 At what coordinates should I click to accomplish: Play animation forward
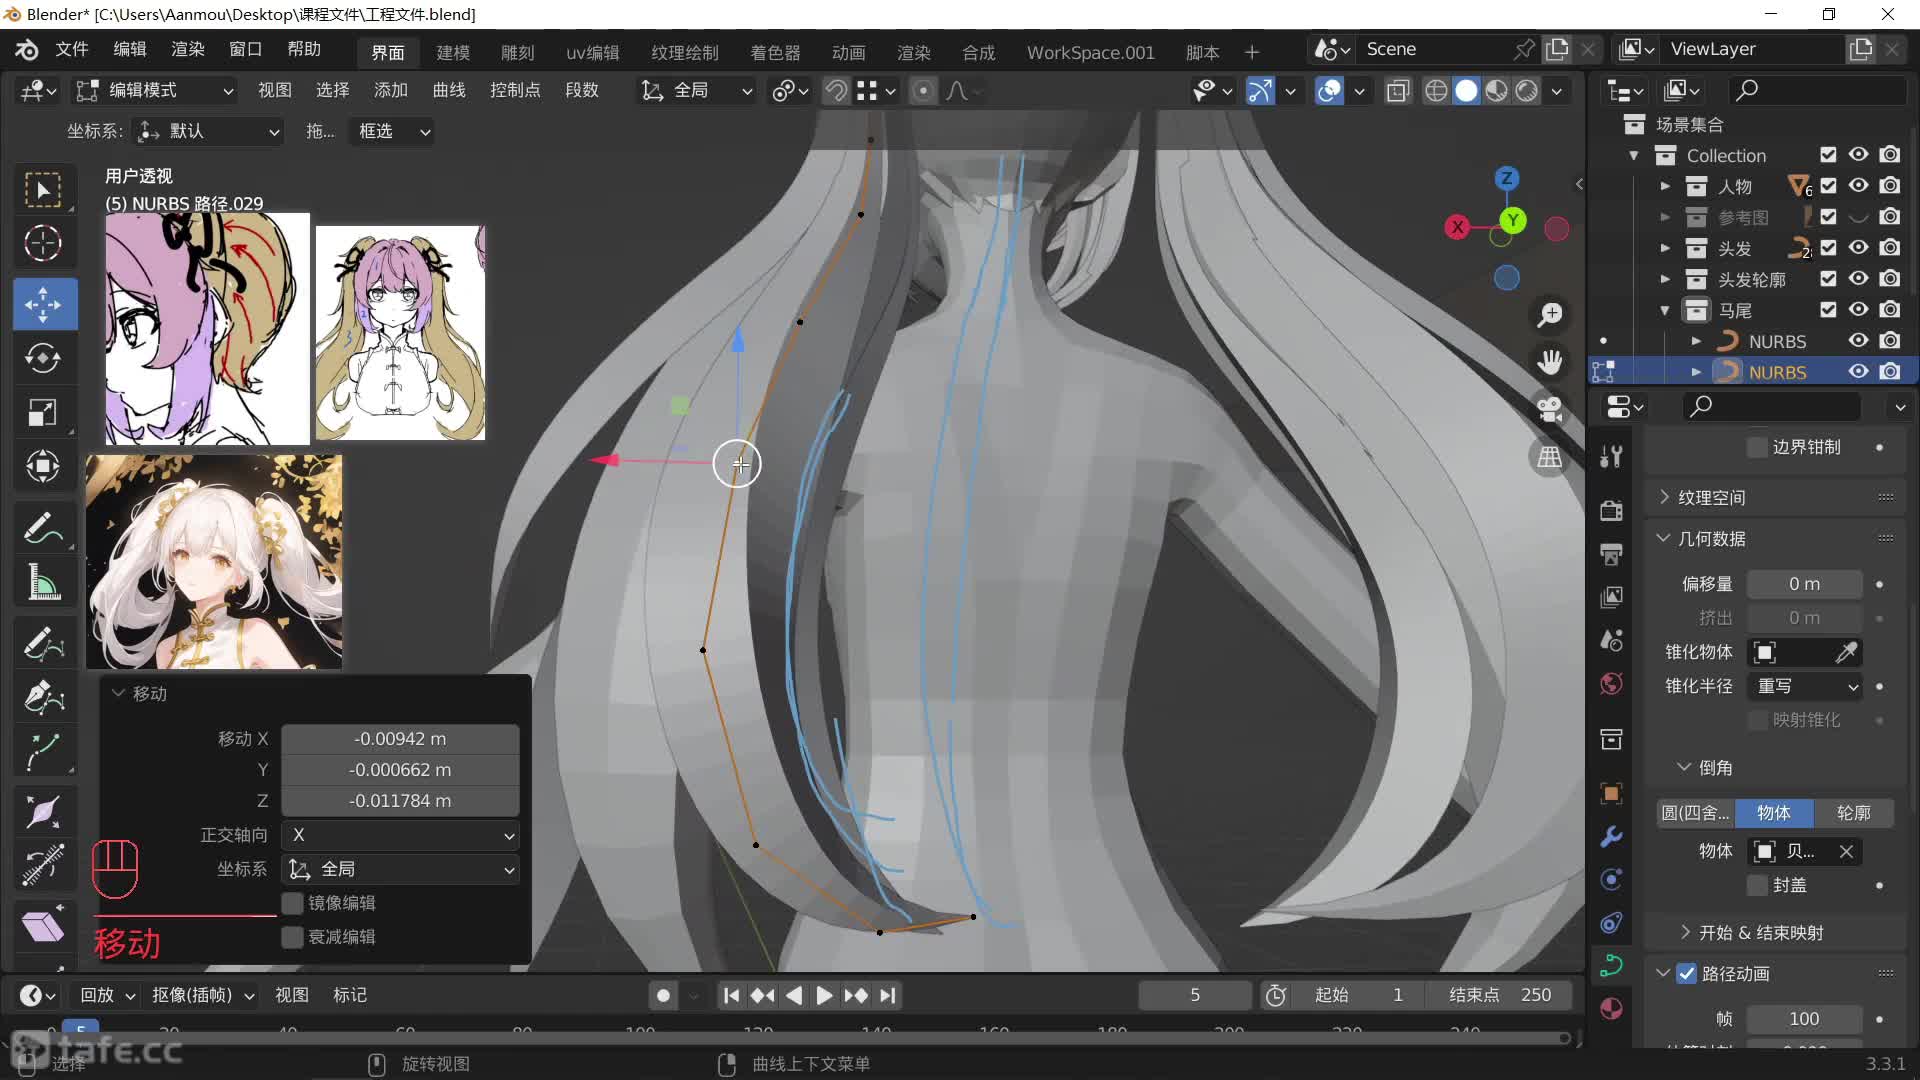coord(824,995)
